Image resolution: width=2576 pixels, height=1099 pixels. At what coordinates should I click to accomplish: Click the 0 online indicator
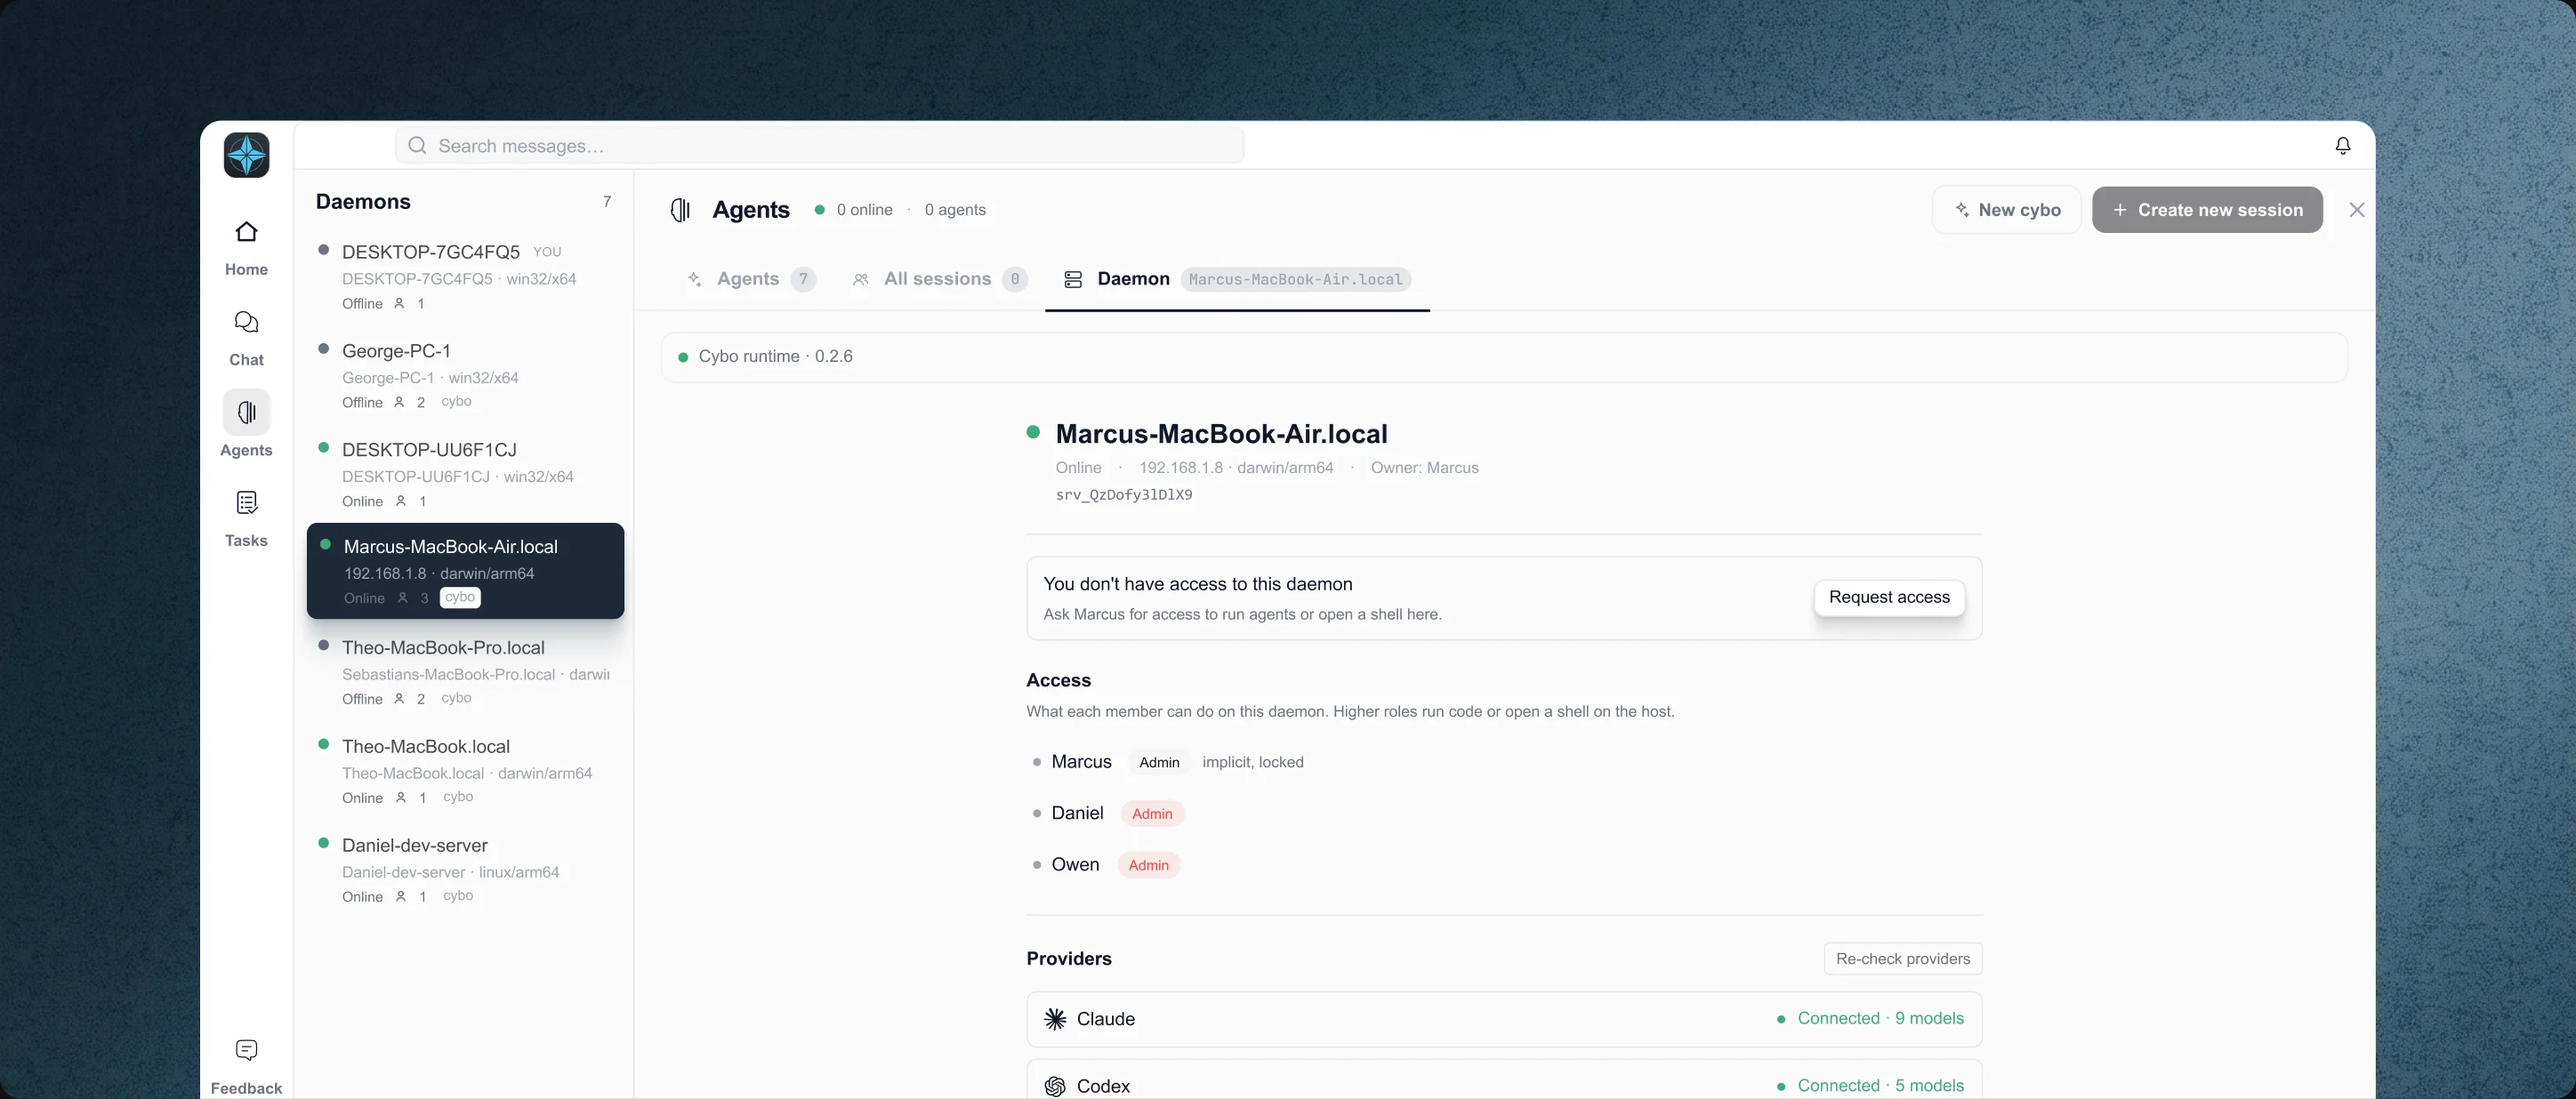(x=853, y=210)
